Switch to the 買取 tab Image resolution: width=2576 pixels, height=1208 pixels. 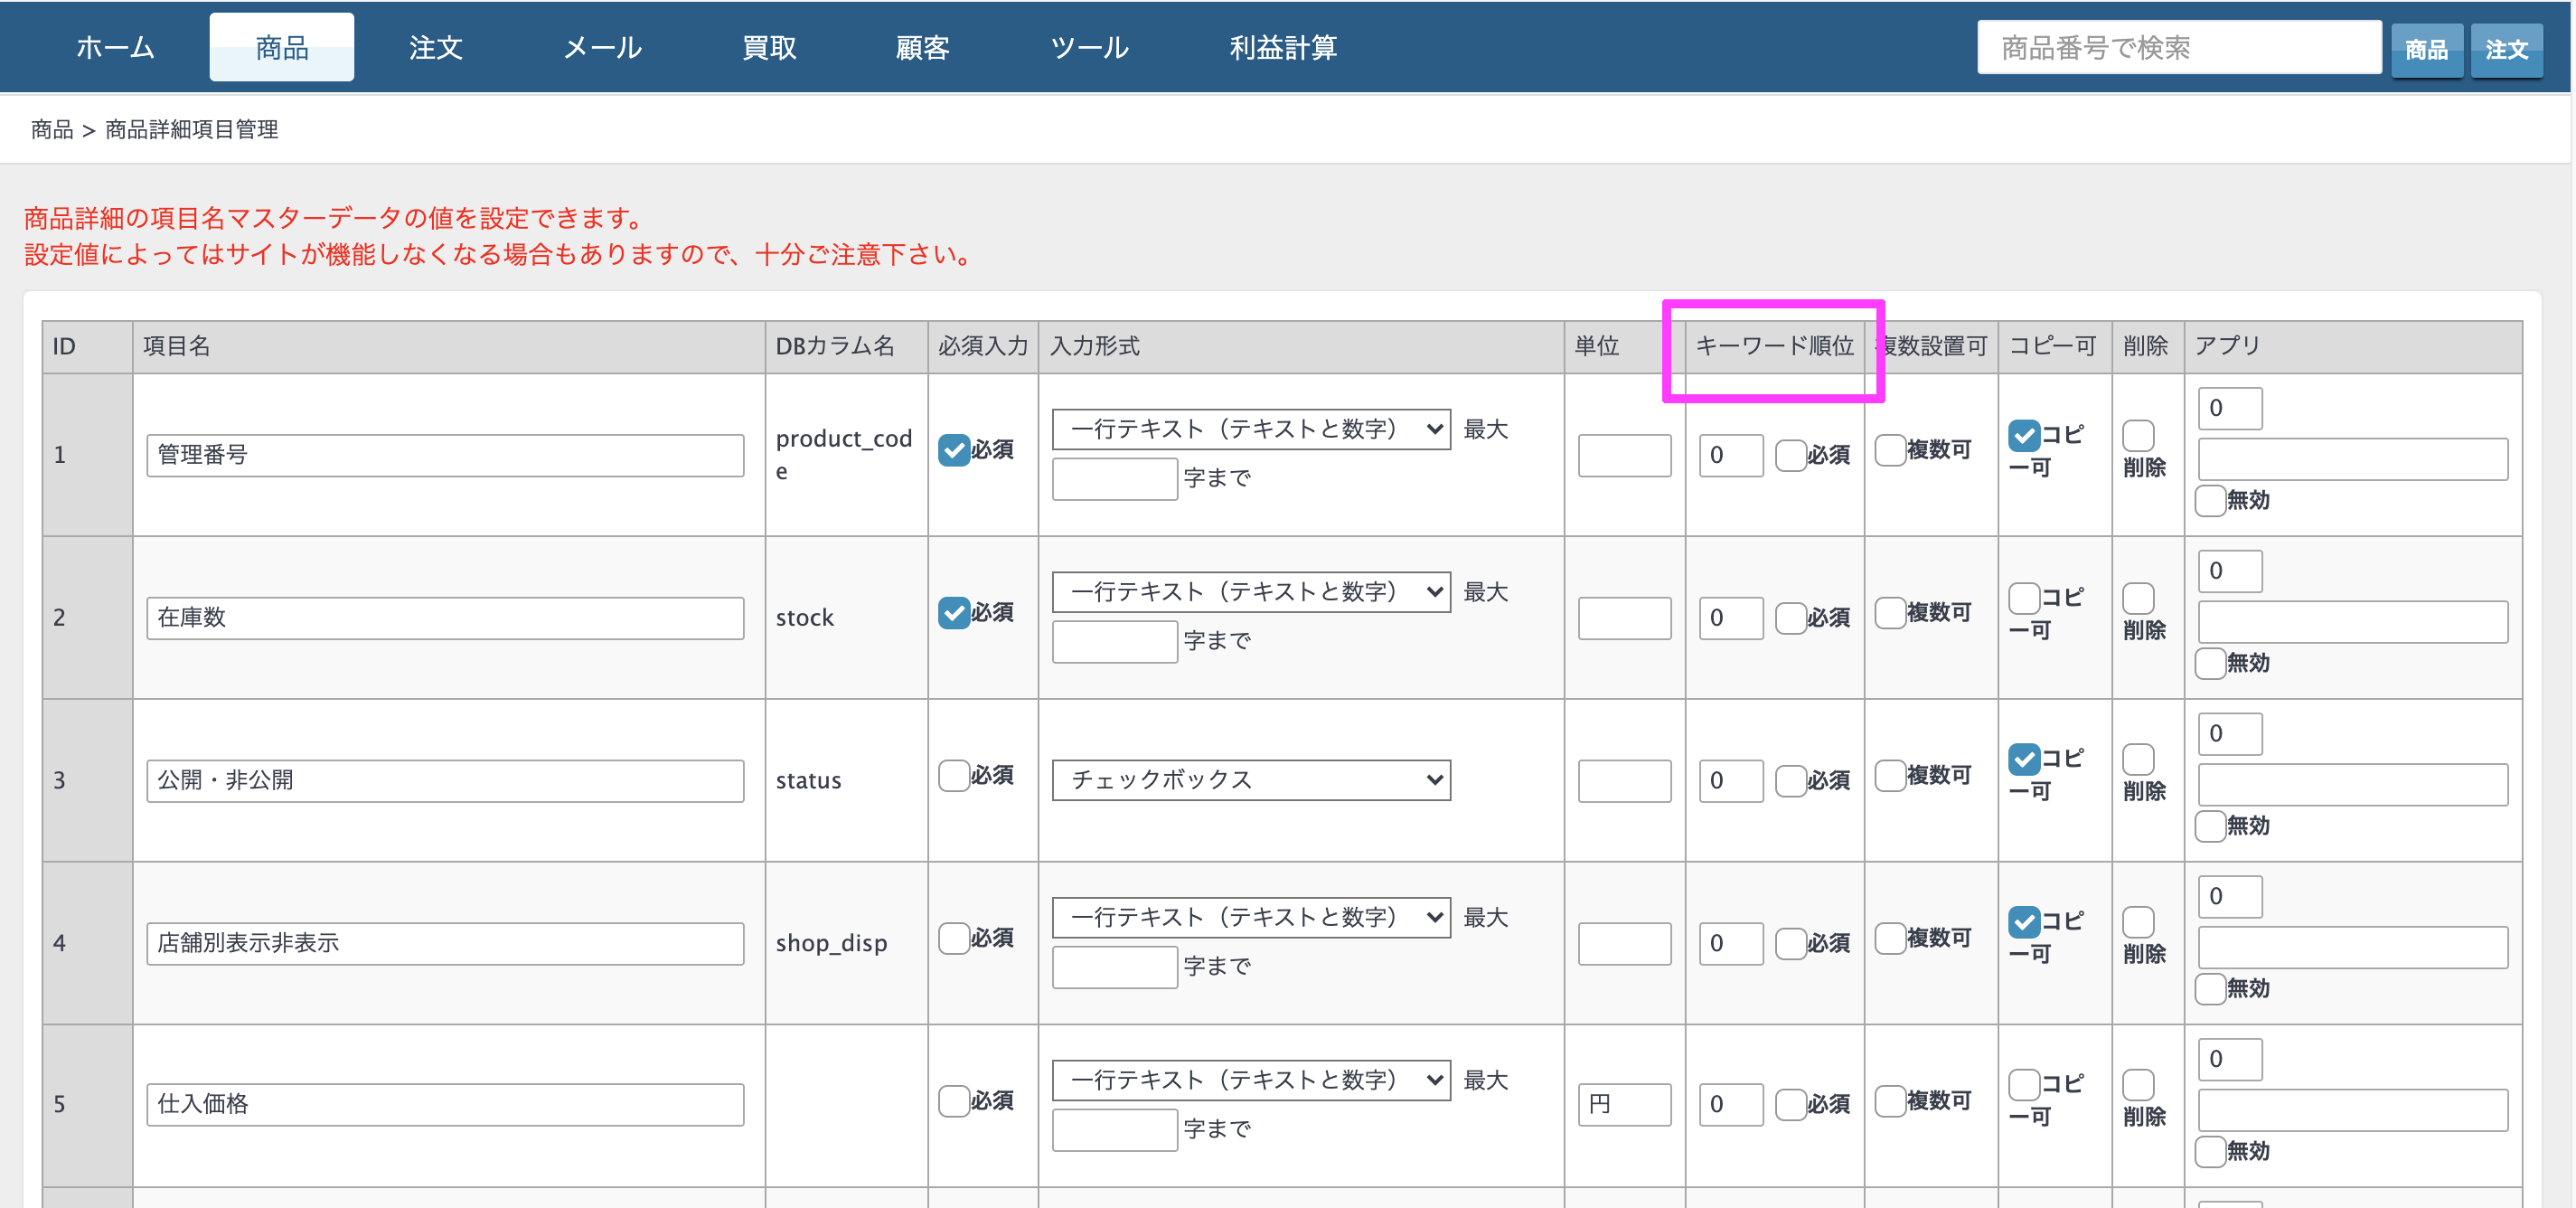click(769, 47)
